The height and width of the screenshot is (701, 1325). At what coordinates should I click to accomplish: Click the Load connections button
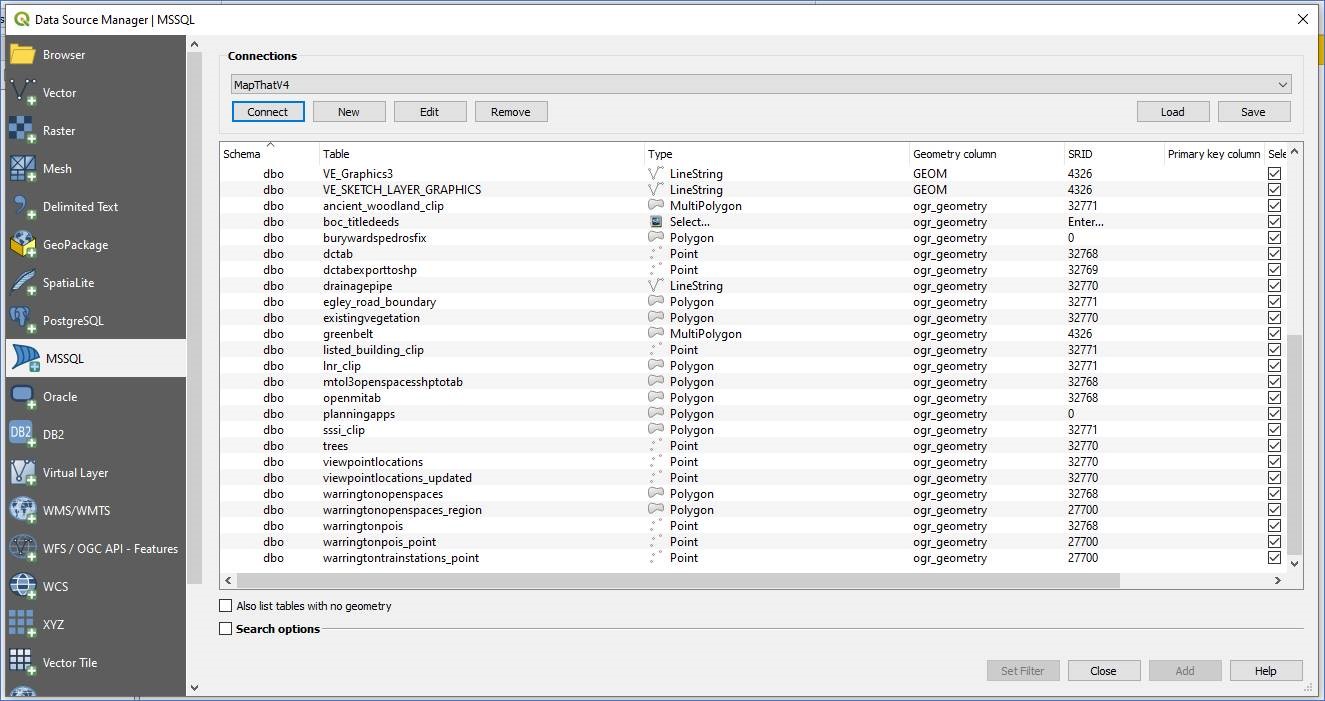pos(1173,112)
